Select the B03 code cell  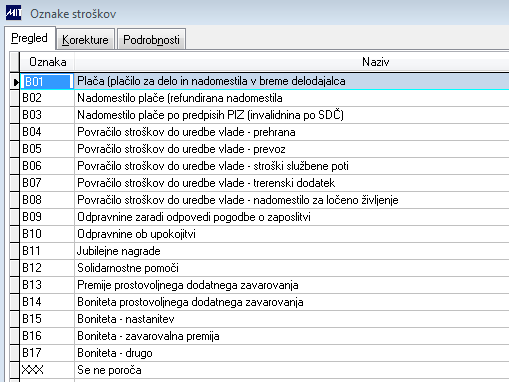47,115
